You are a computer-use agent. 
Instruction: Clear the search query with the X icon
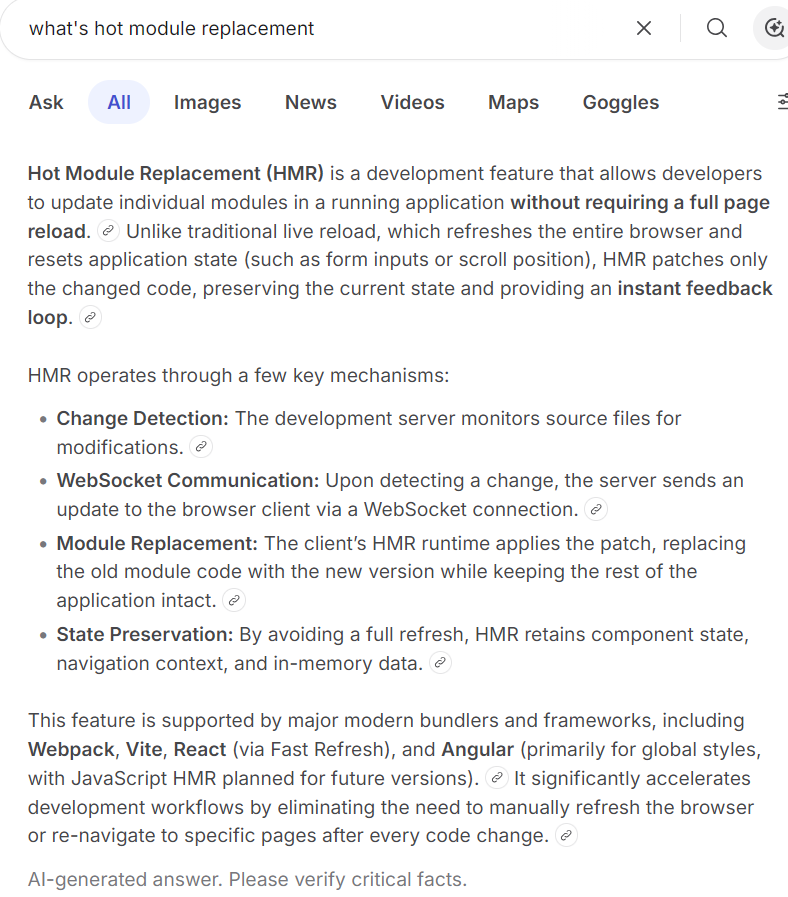pos(644,28)
